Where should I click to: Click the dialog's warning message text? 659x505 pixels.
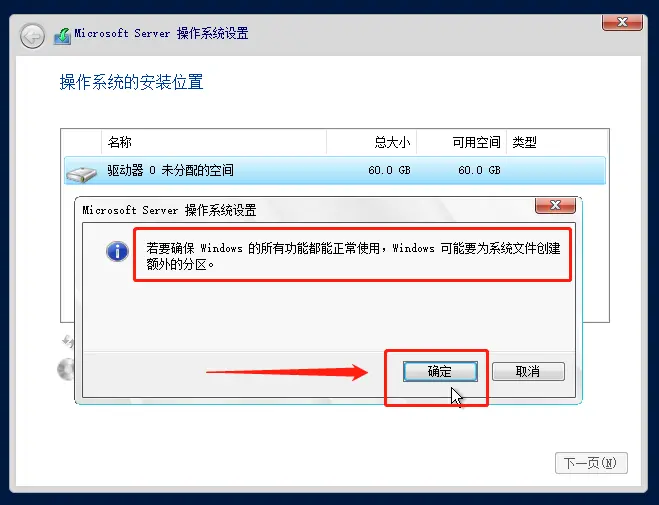353,256
